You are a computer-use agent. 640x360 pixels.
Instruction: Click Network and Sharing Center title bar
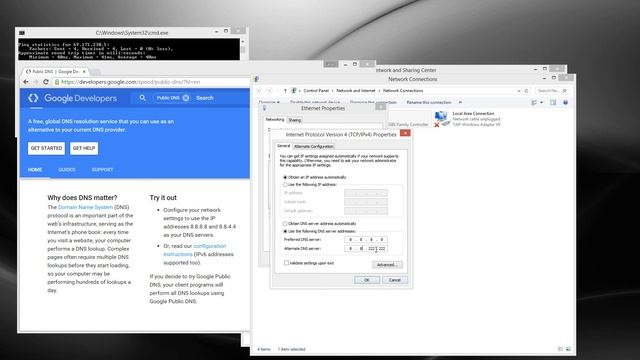tap(406, 70)
